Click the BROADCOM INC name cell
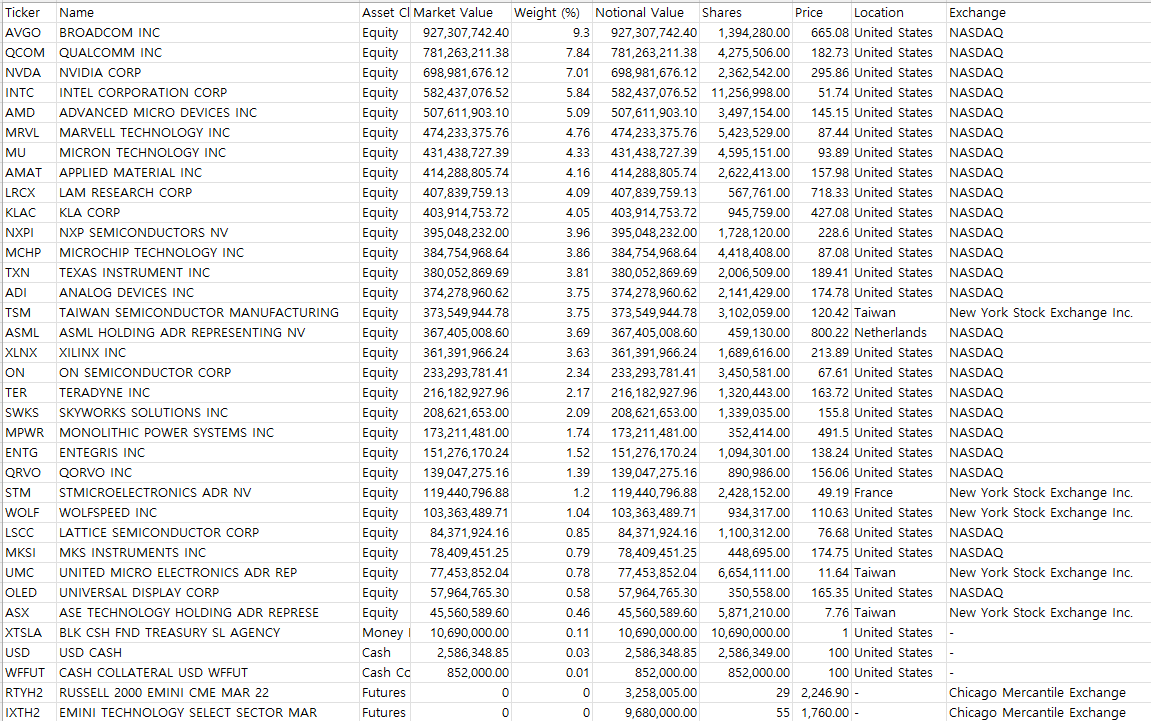The image size is (1151, 721). (x=208, y=33)
